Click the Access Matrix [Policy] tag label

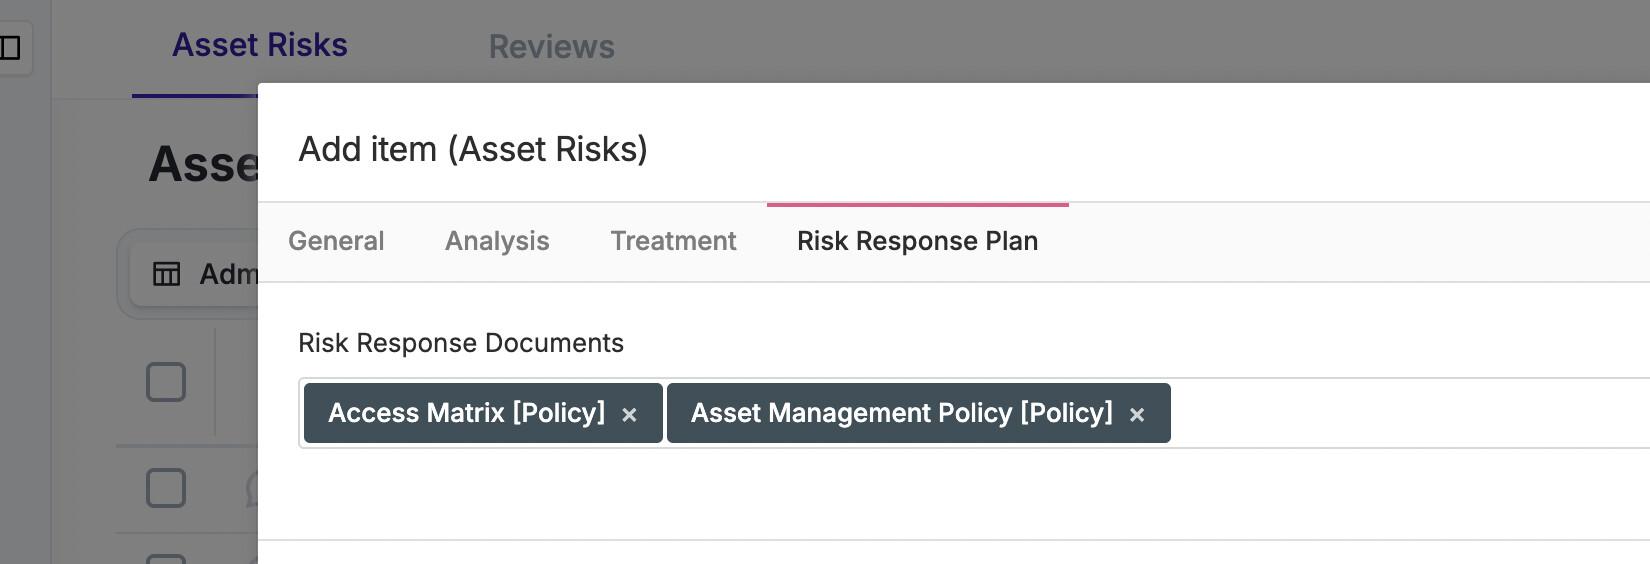pos(466,413)
